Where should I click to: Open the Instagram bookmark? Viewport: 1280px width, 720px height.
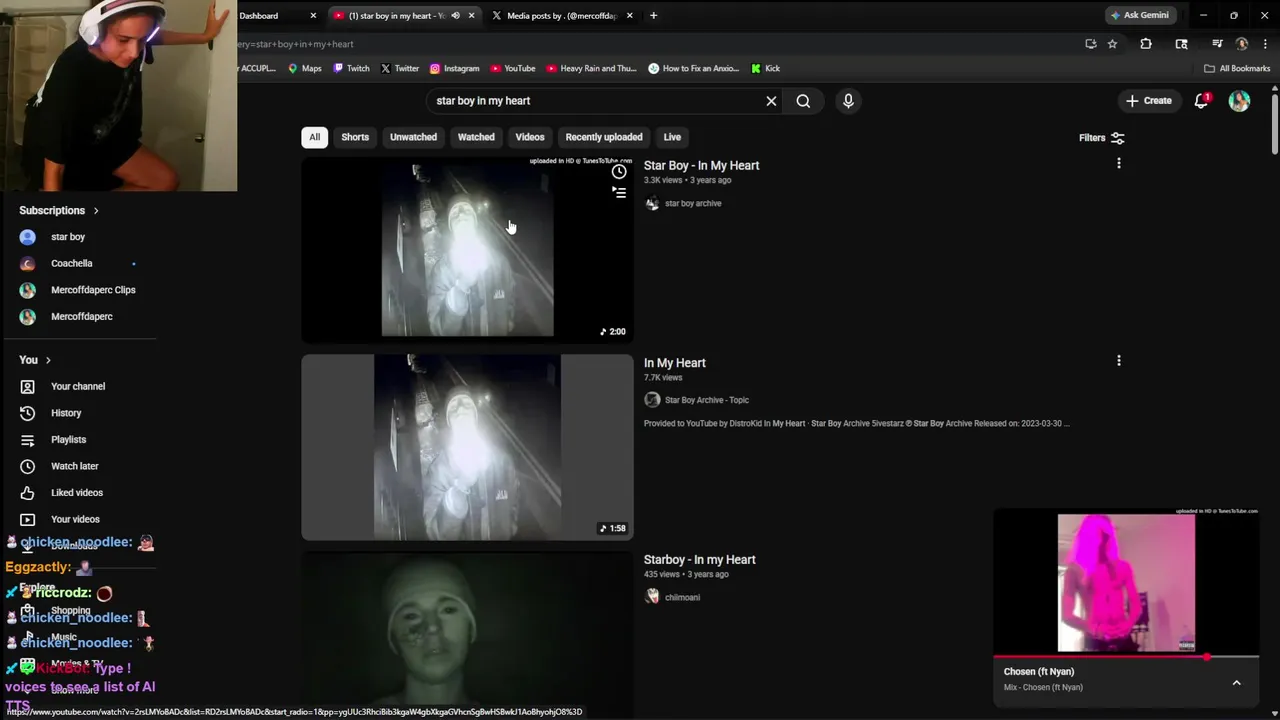454,68
